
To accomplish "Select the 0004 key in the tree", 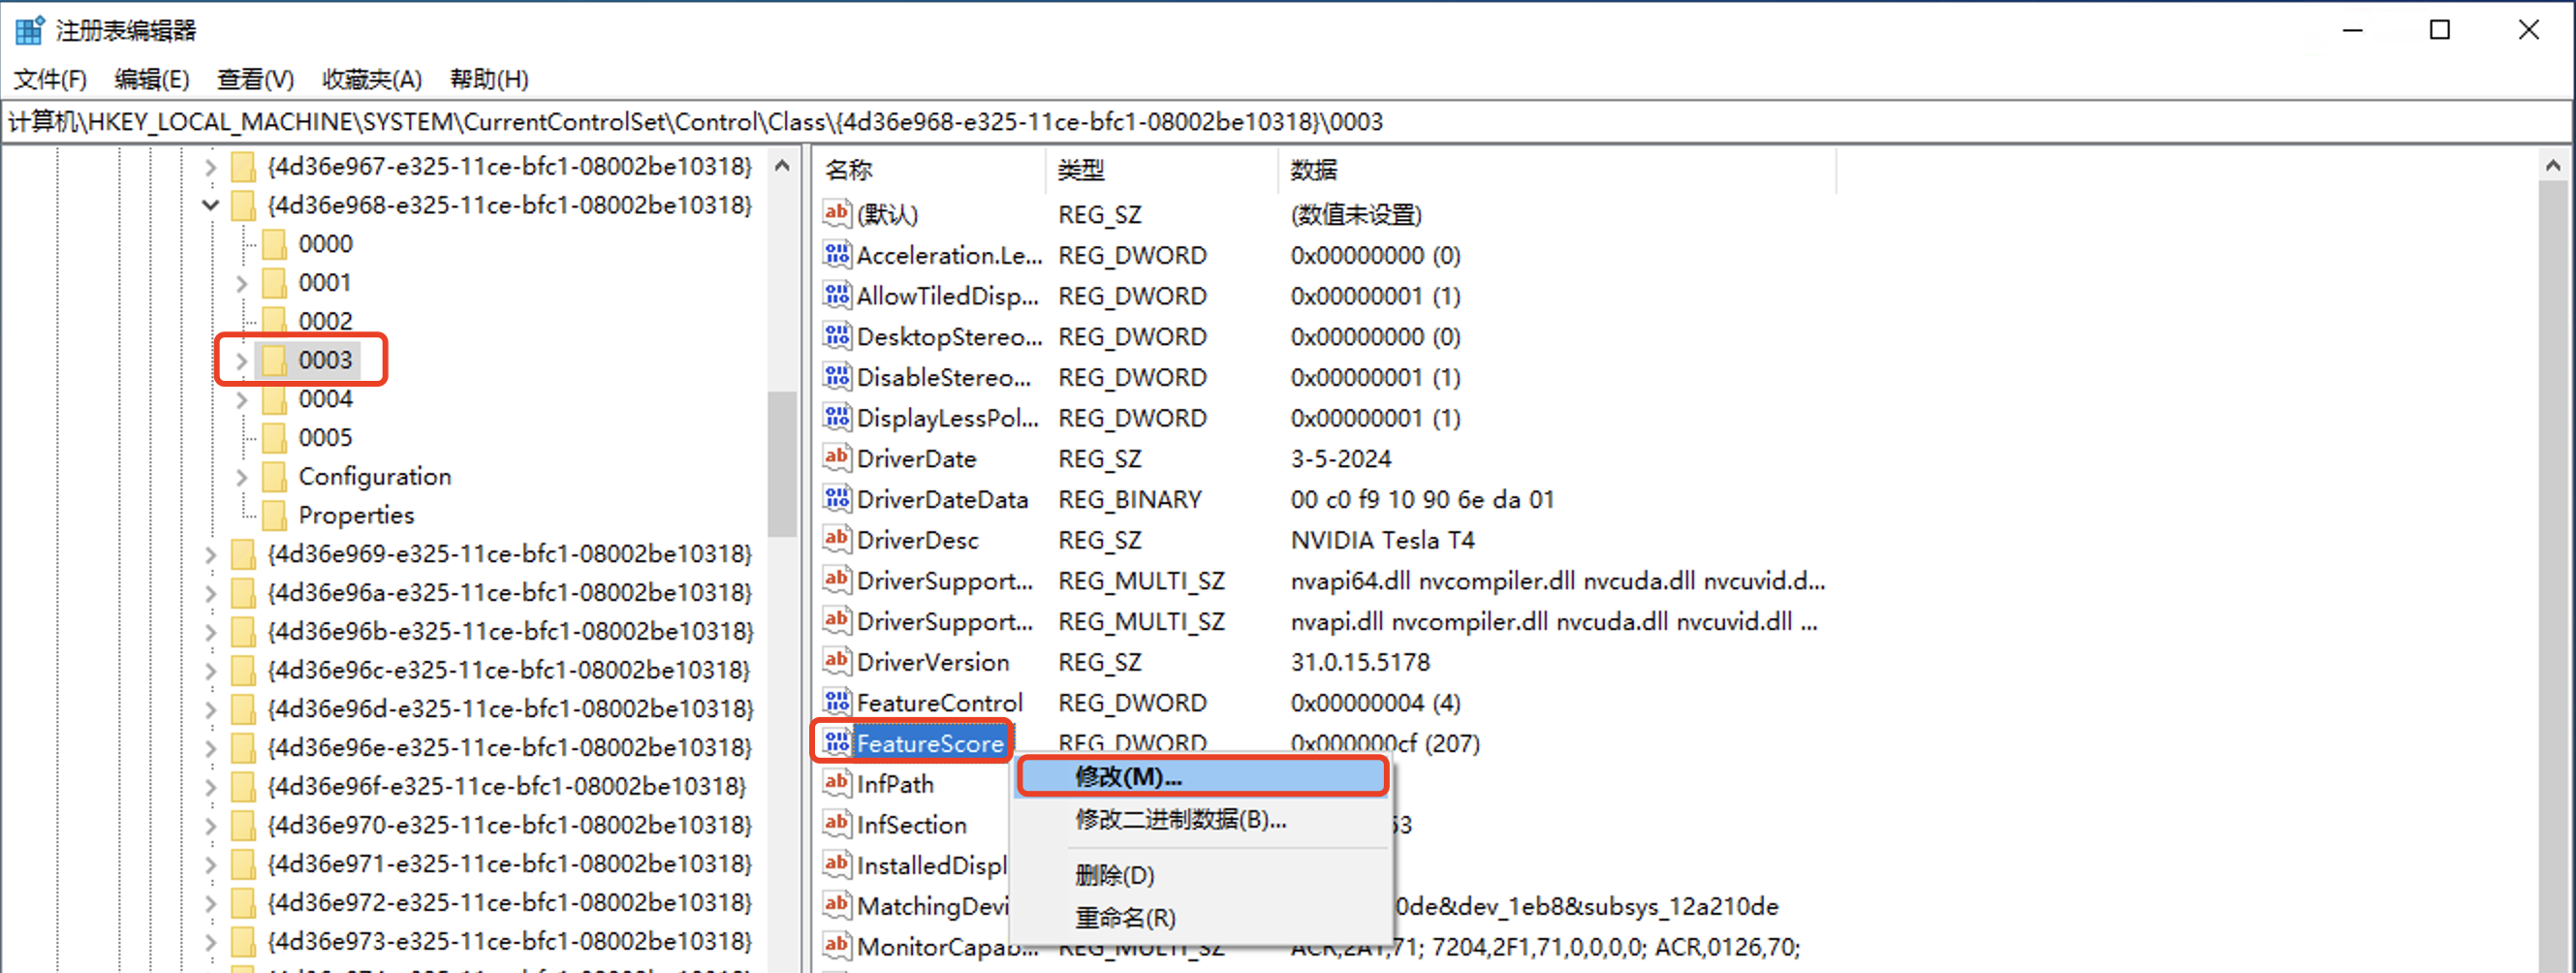I will tap(325, 399).
